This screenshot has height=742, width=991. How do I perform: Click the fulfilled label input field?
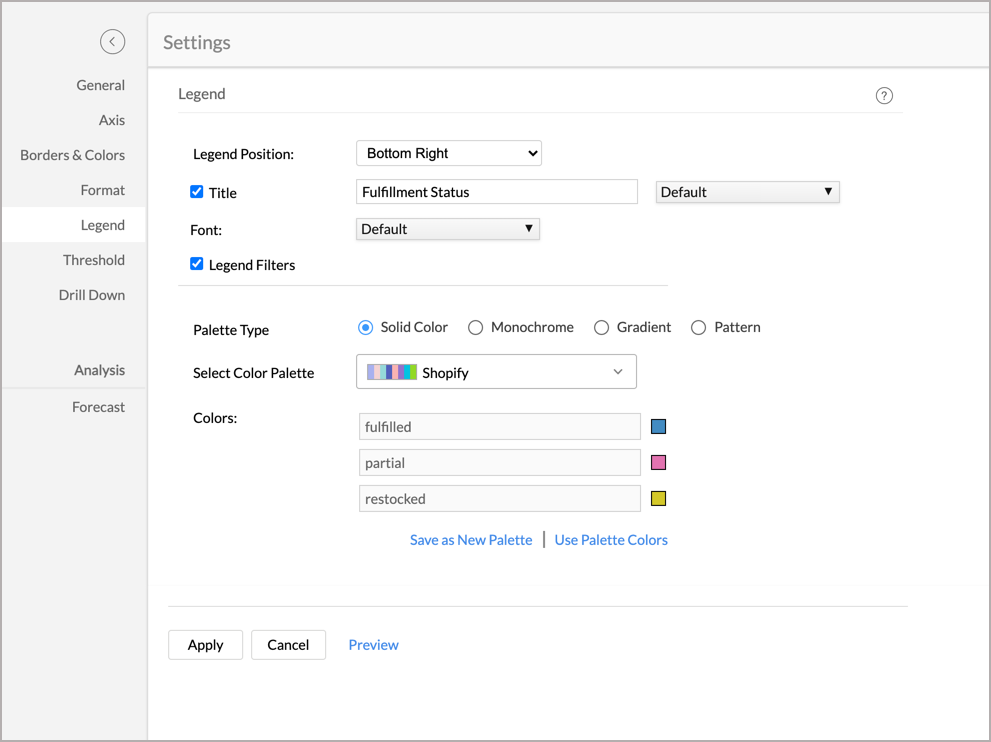click(x=499, y=425)
